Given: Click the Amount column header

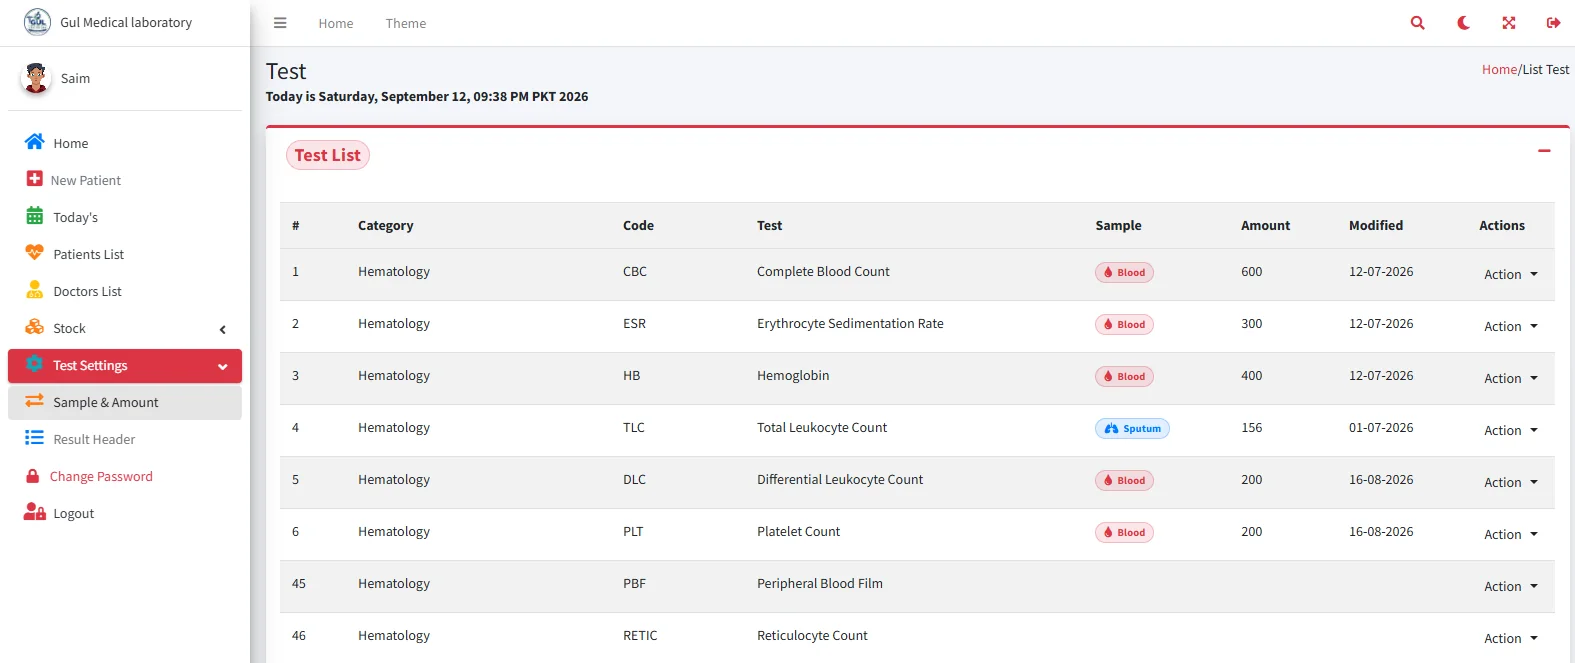Looking at the screenshot, I should tap(1266, 225).
